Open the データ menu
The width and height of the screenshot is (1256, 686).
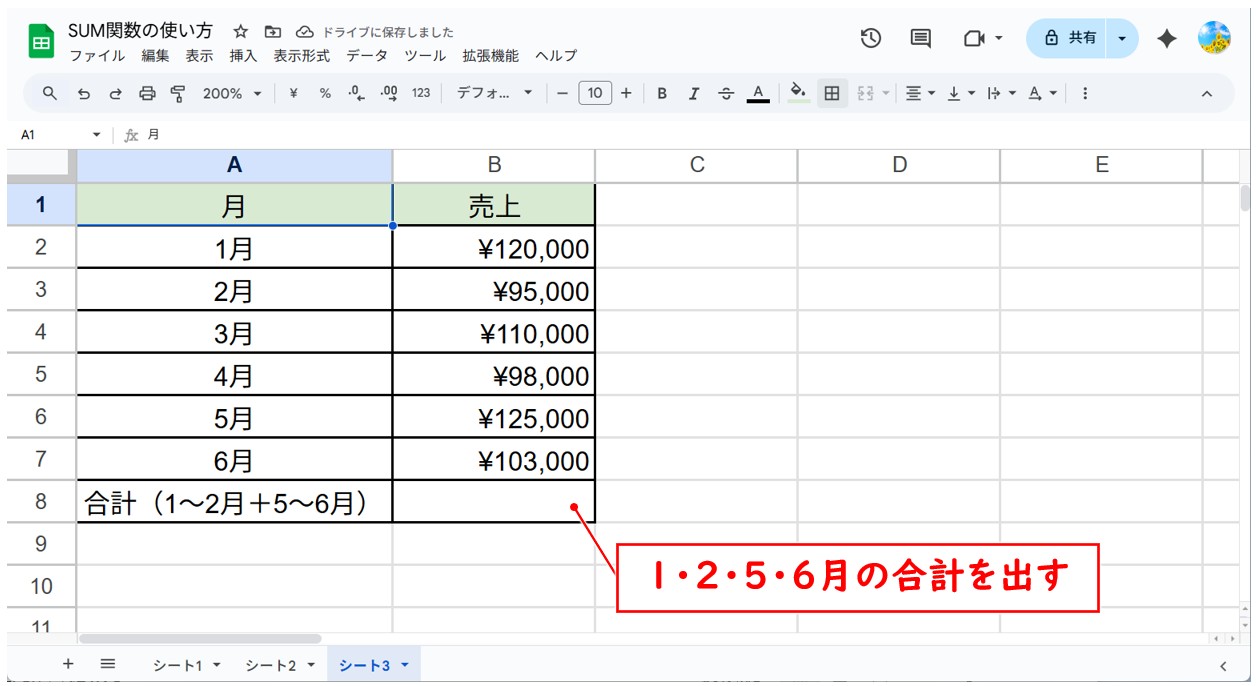(367, 56)
